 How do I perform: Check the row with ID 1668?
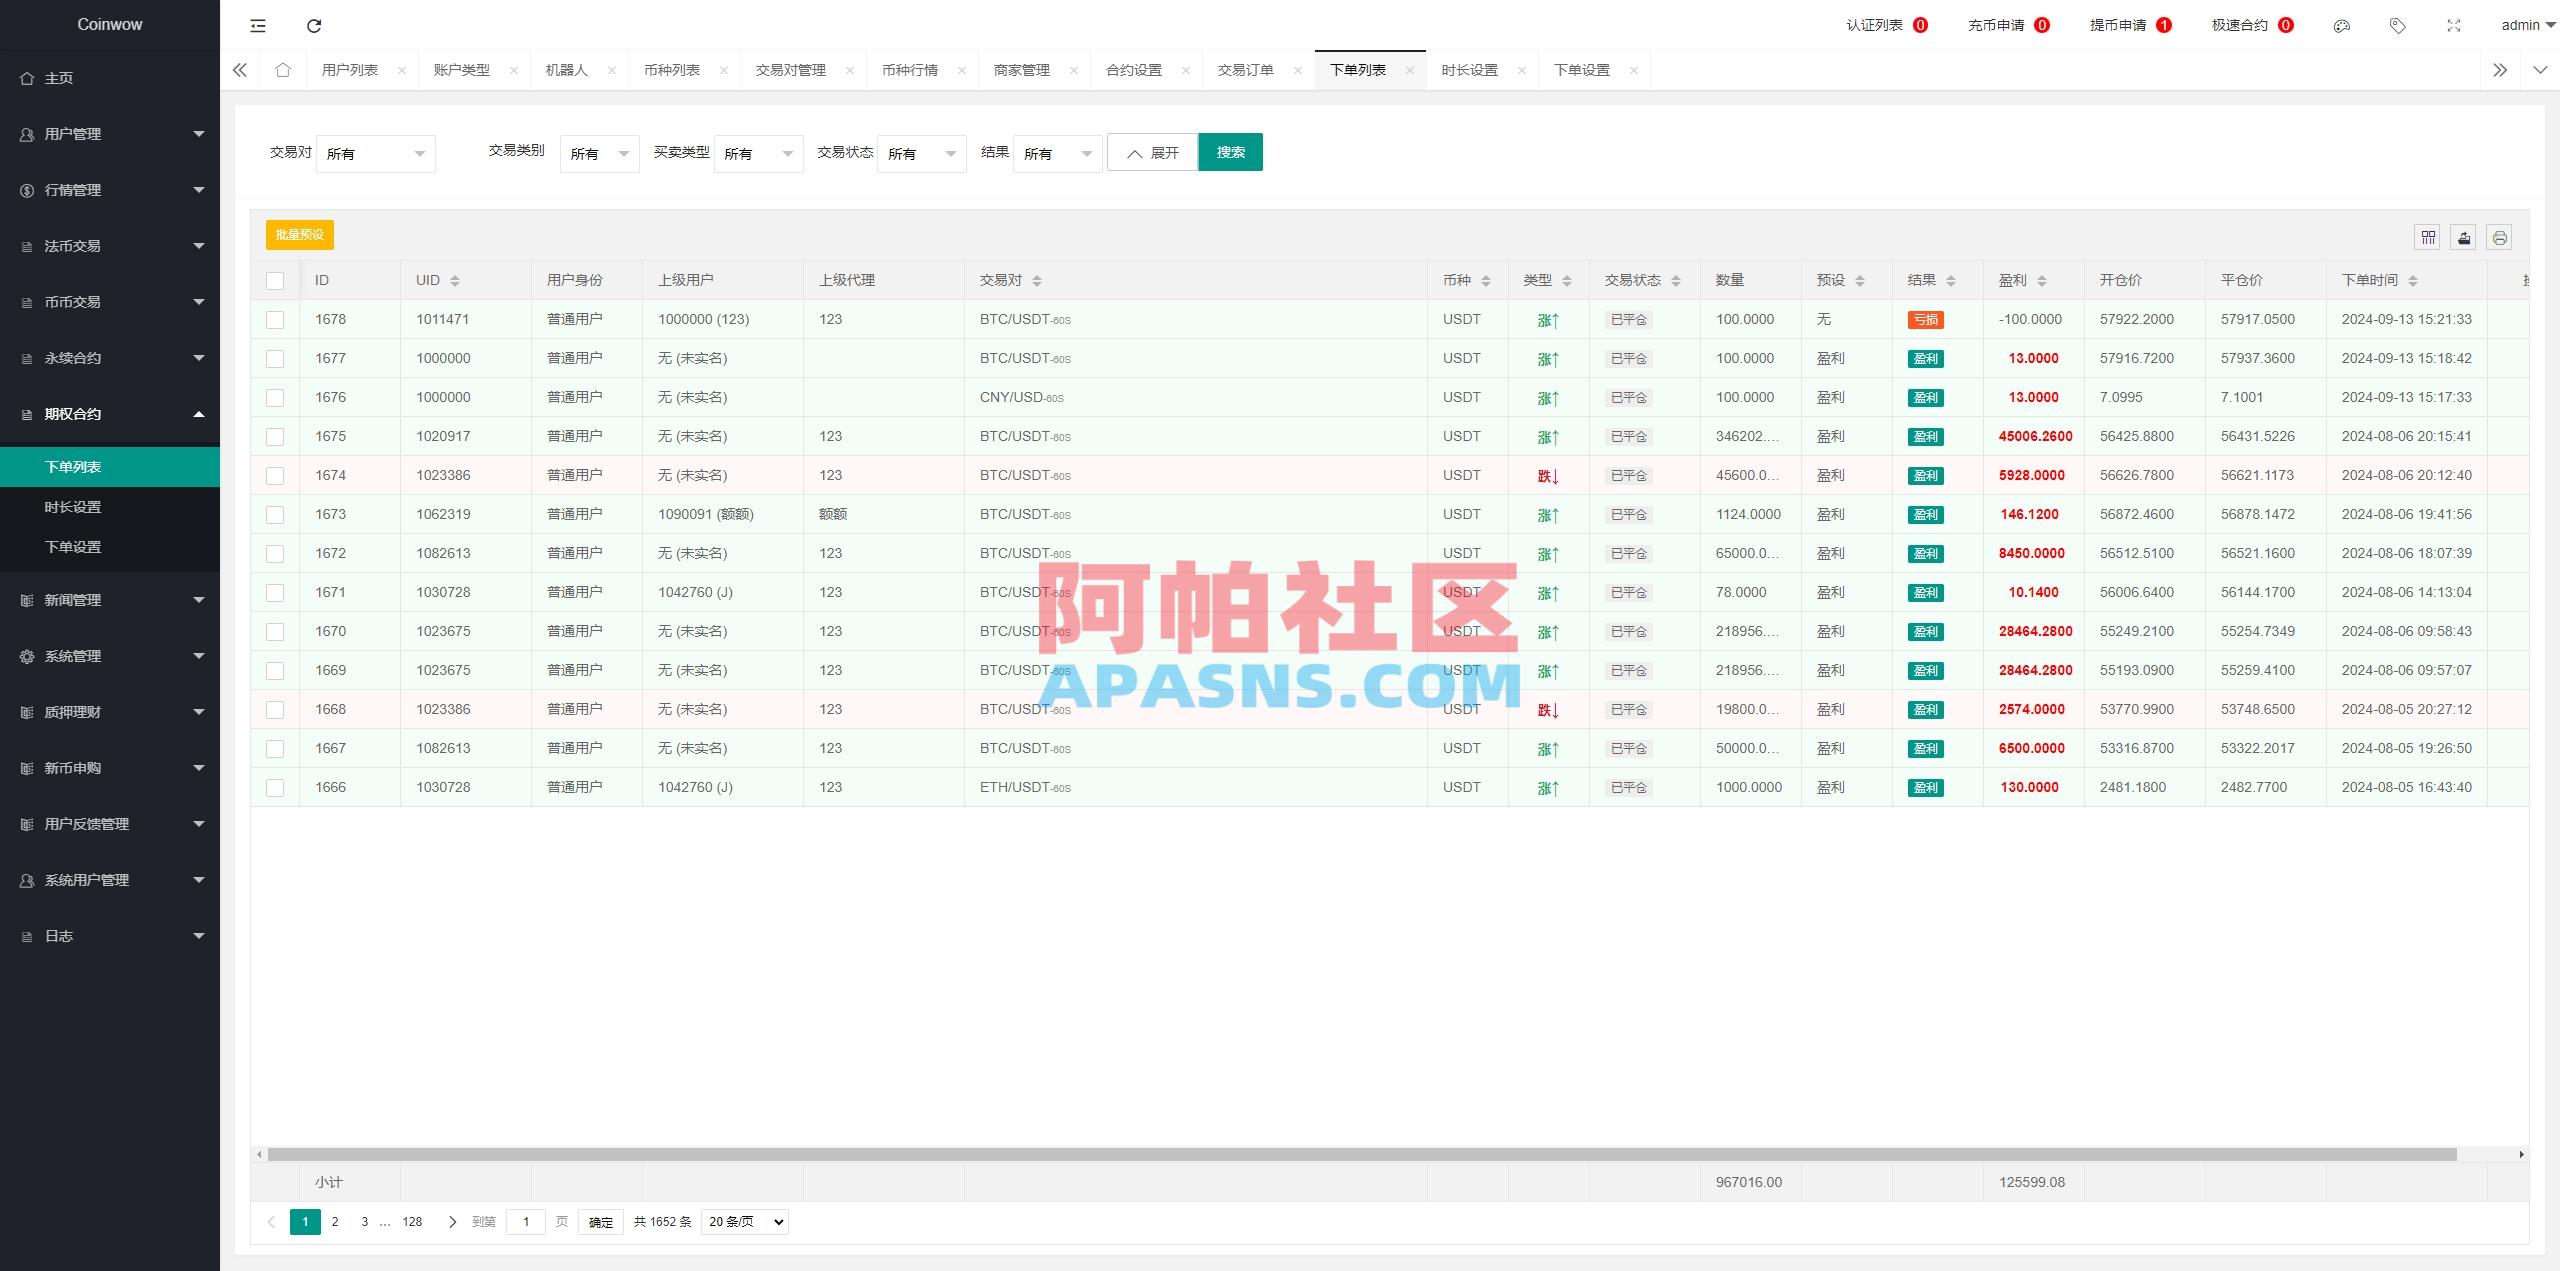point(275,710)
